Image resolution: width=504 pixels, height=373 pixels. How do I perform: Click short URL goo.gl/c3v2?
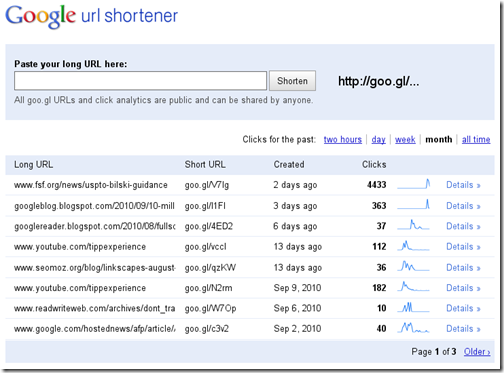[207, 329]
